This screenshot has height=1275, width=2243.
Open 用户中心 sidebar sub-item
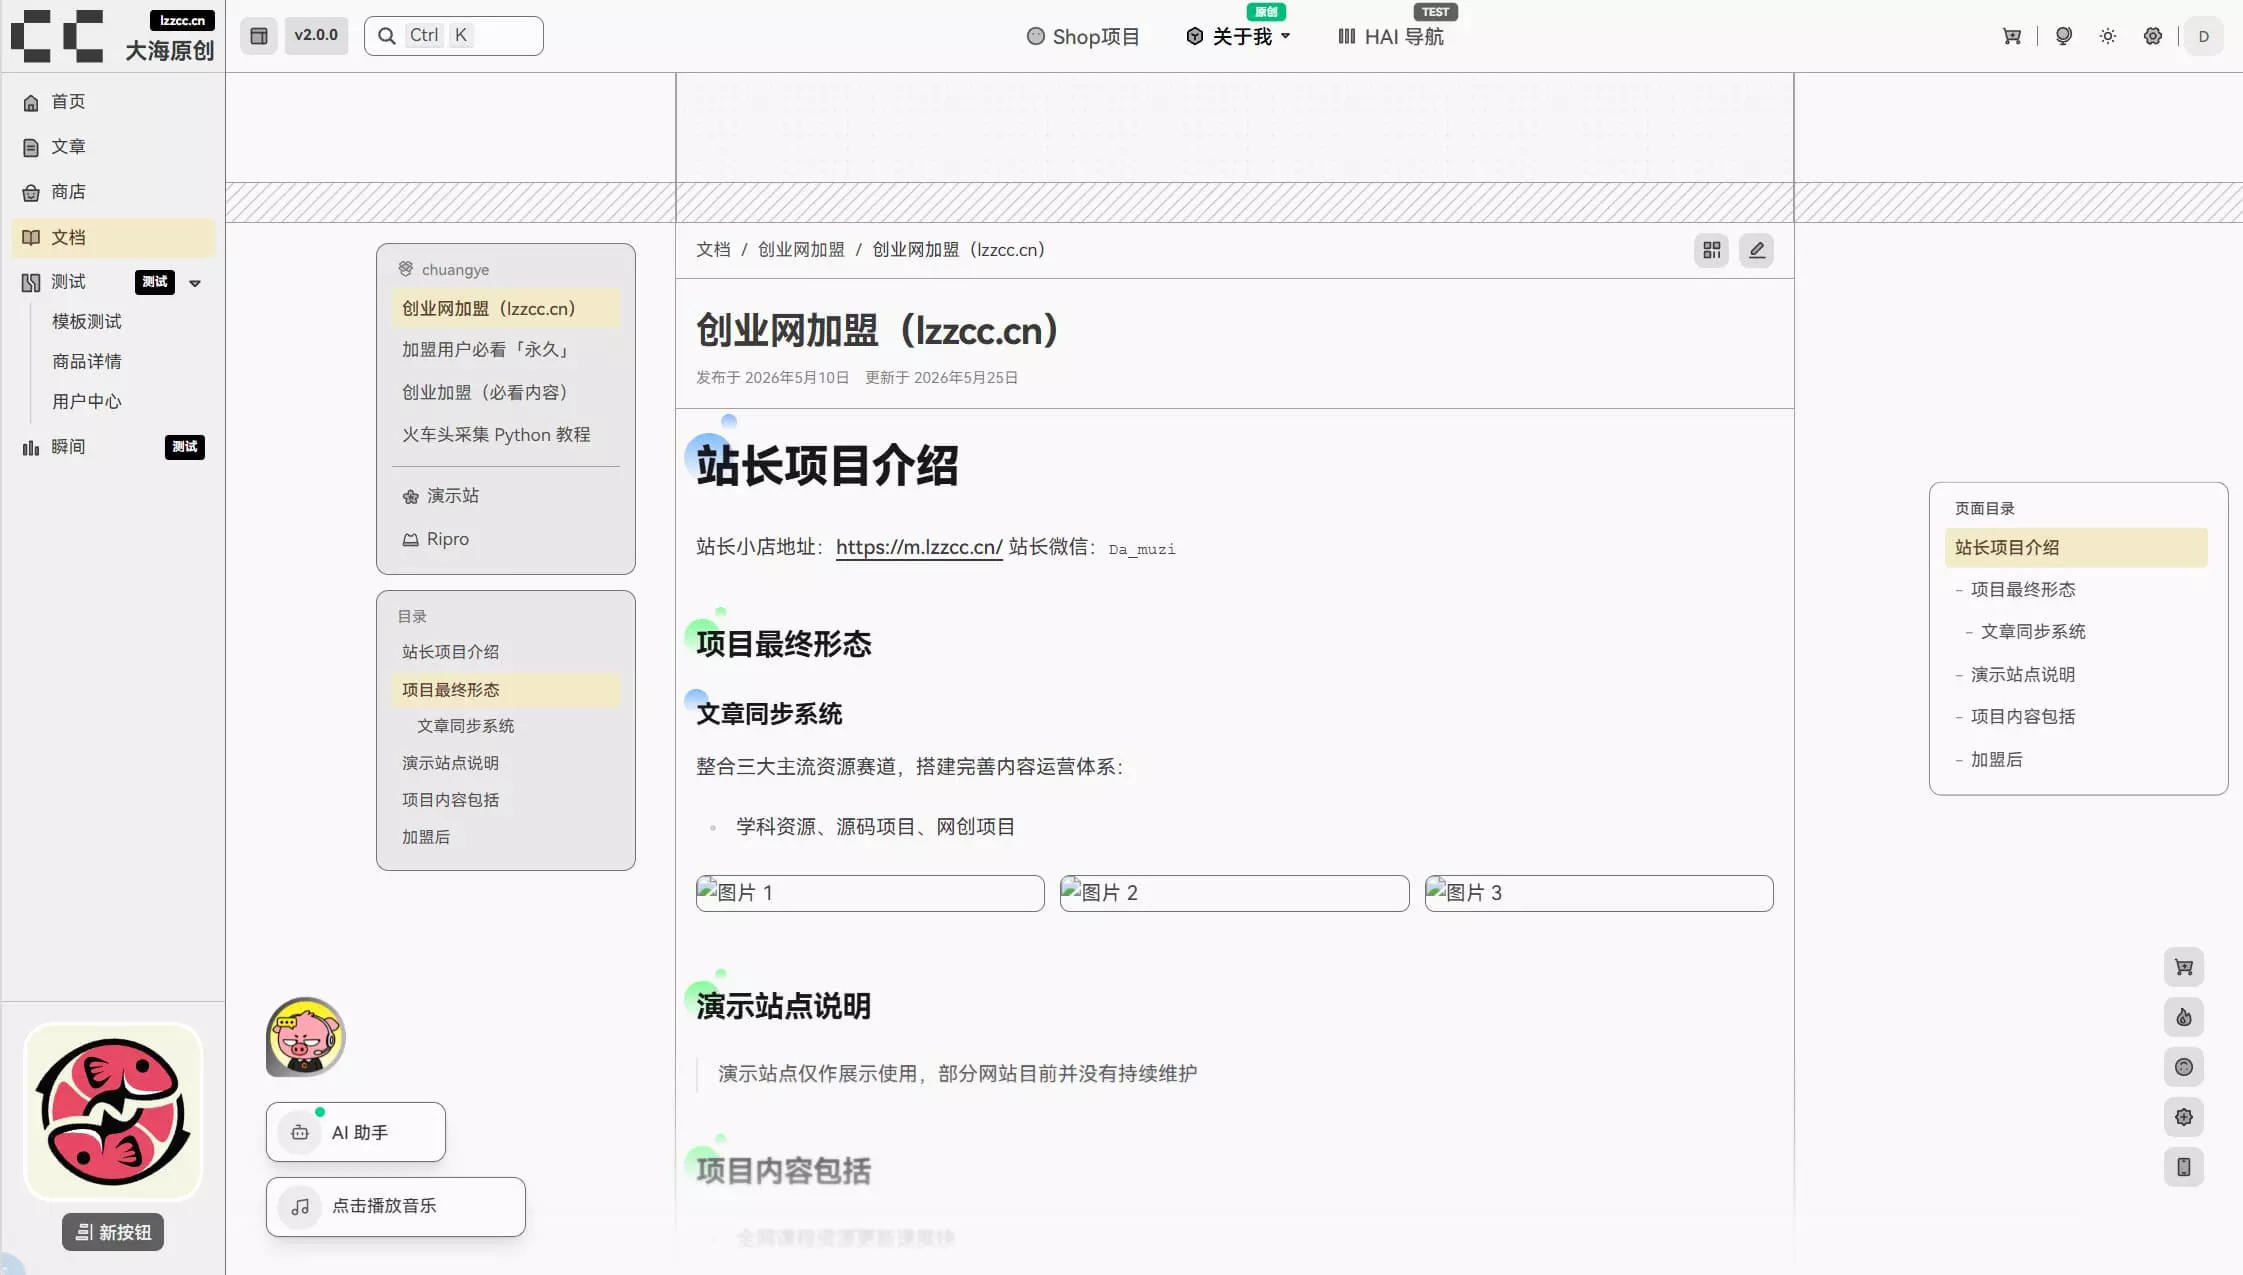click(87, 402)
